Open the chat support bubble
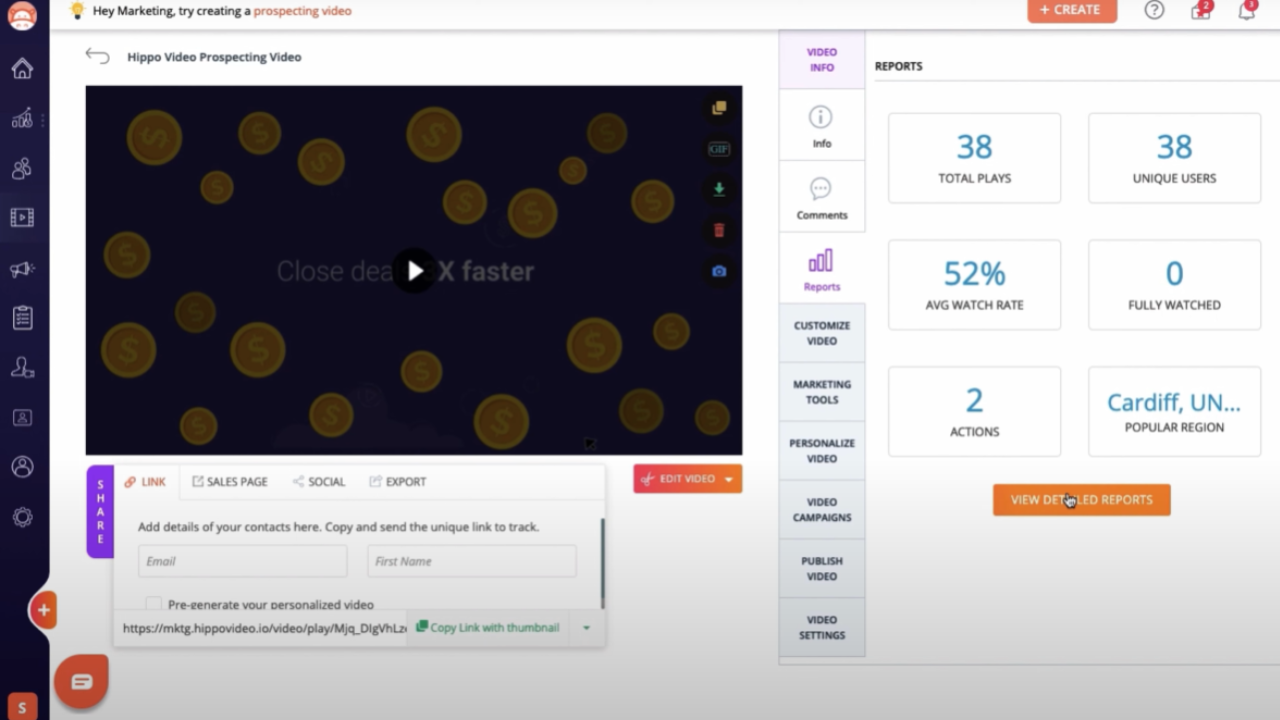 (81, 681)
